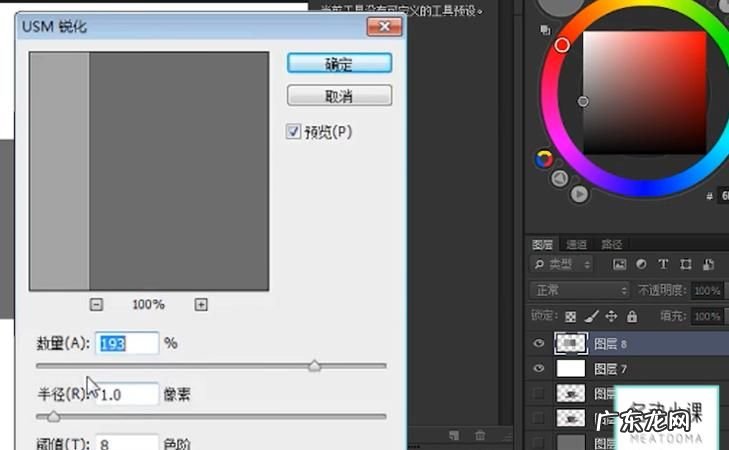Click the small color wheel mode icon
Image resolution: width=729 pixels, height=450 pixels.
click(544, 159)
